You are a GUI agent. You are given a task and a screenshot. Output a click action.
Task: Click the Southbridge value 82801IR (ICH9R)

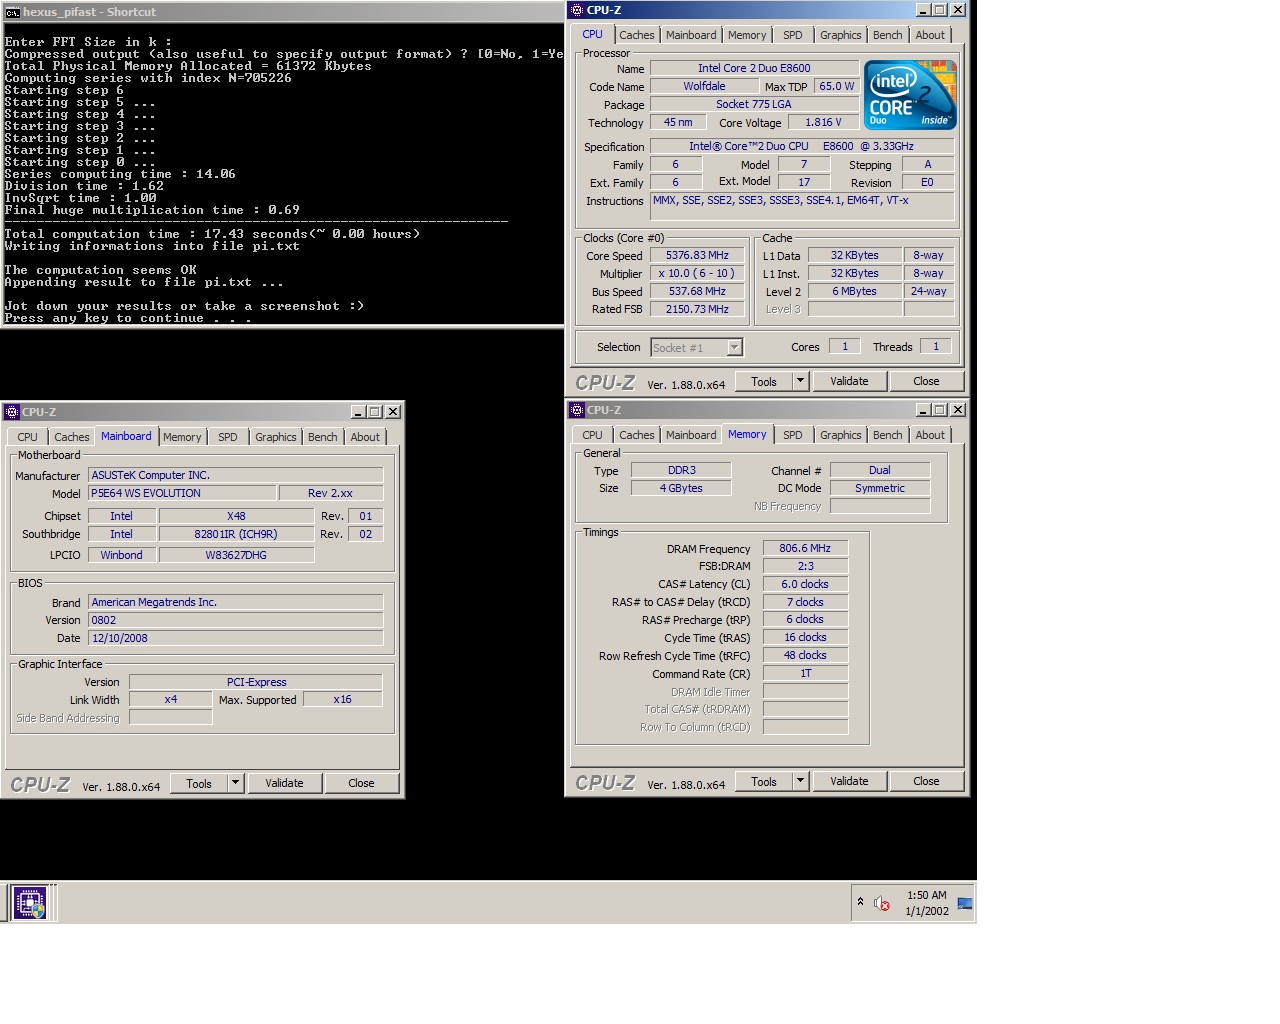tap(236, 534)
